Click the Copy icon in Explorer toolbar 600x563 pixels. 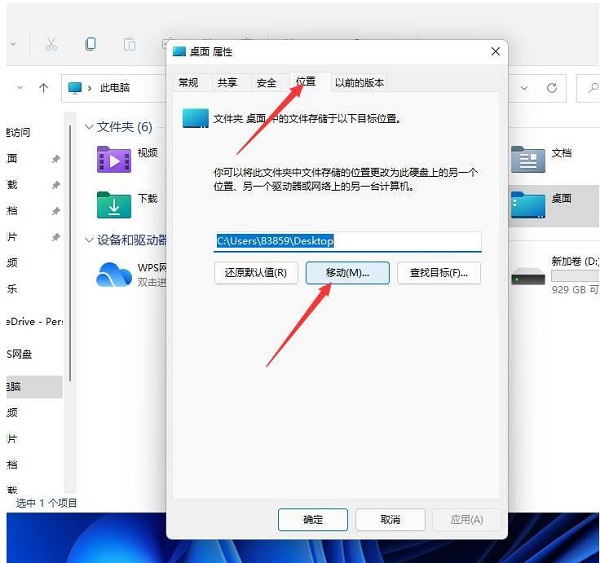coord(90,44)
